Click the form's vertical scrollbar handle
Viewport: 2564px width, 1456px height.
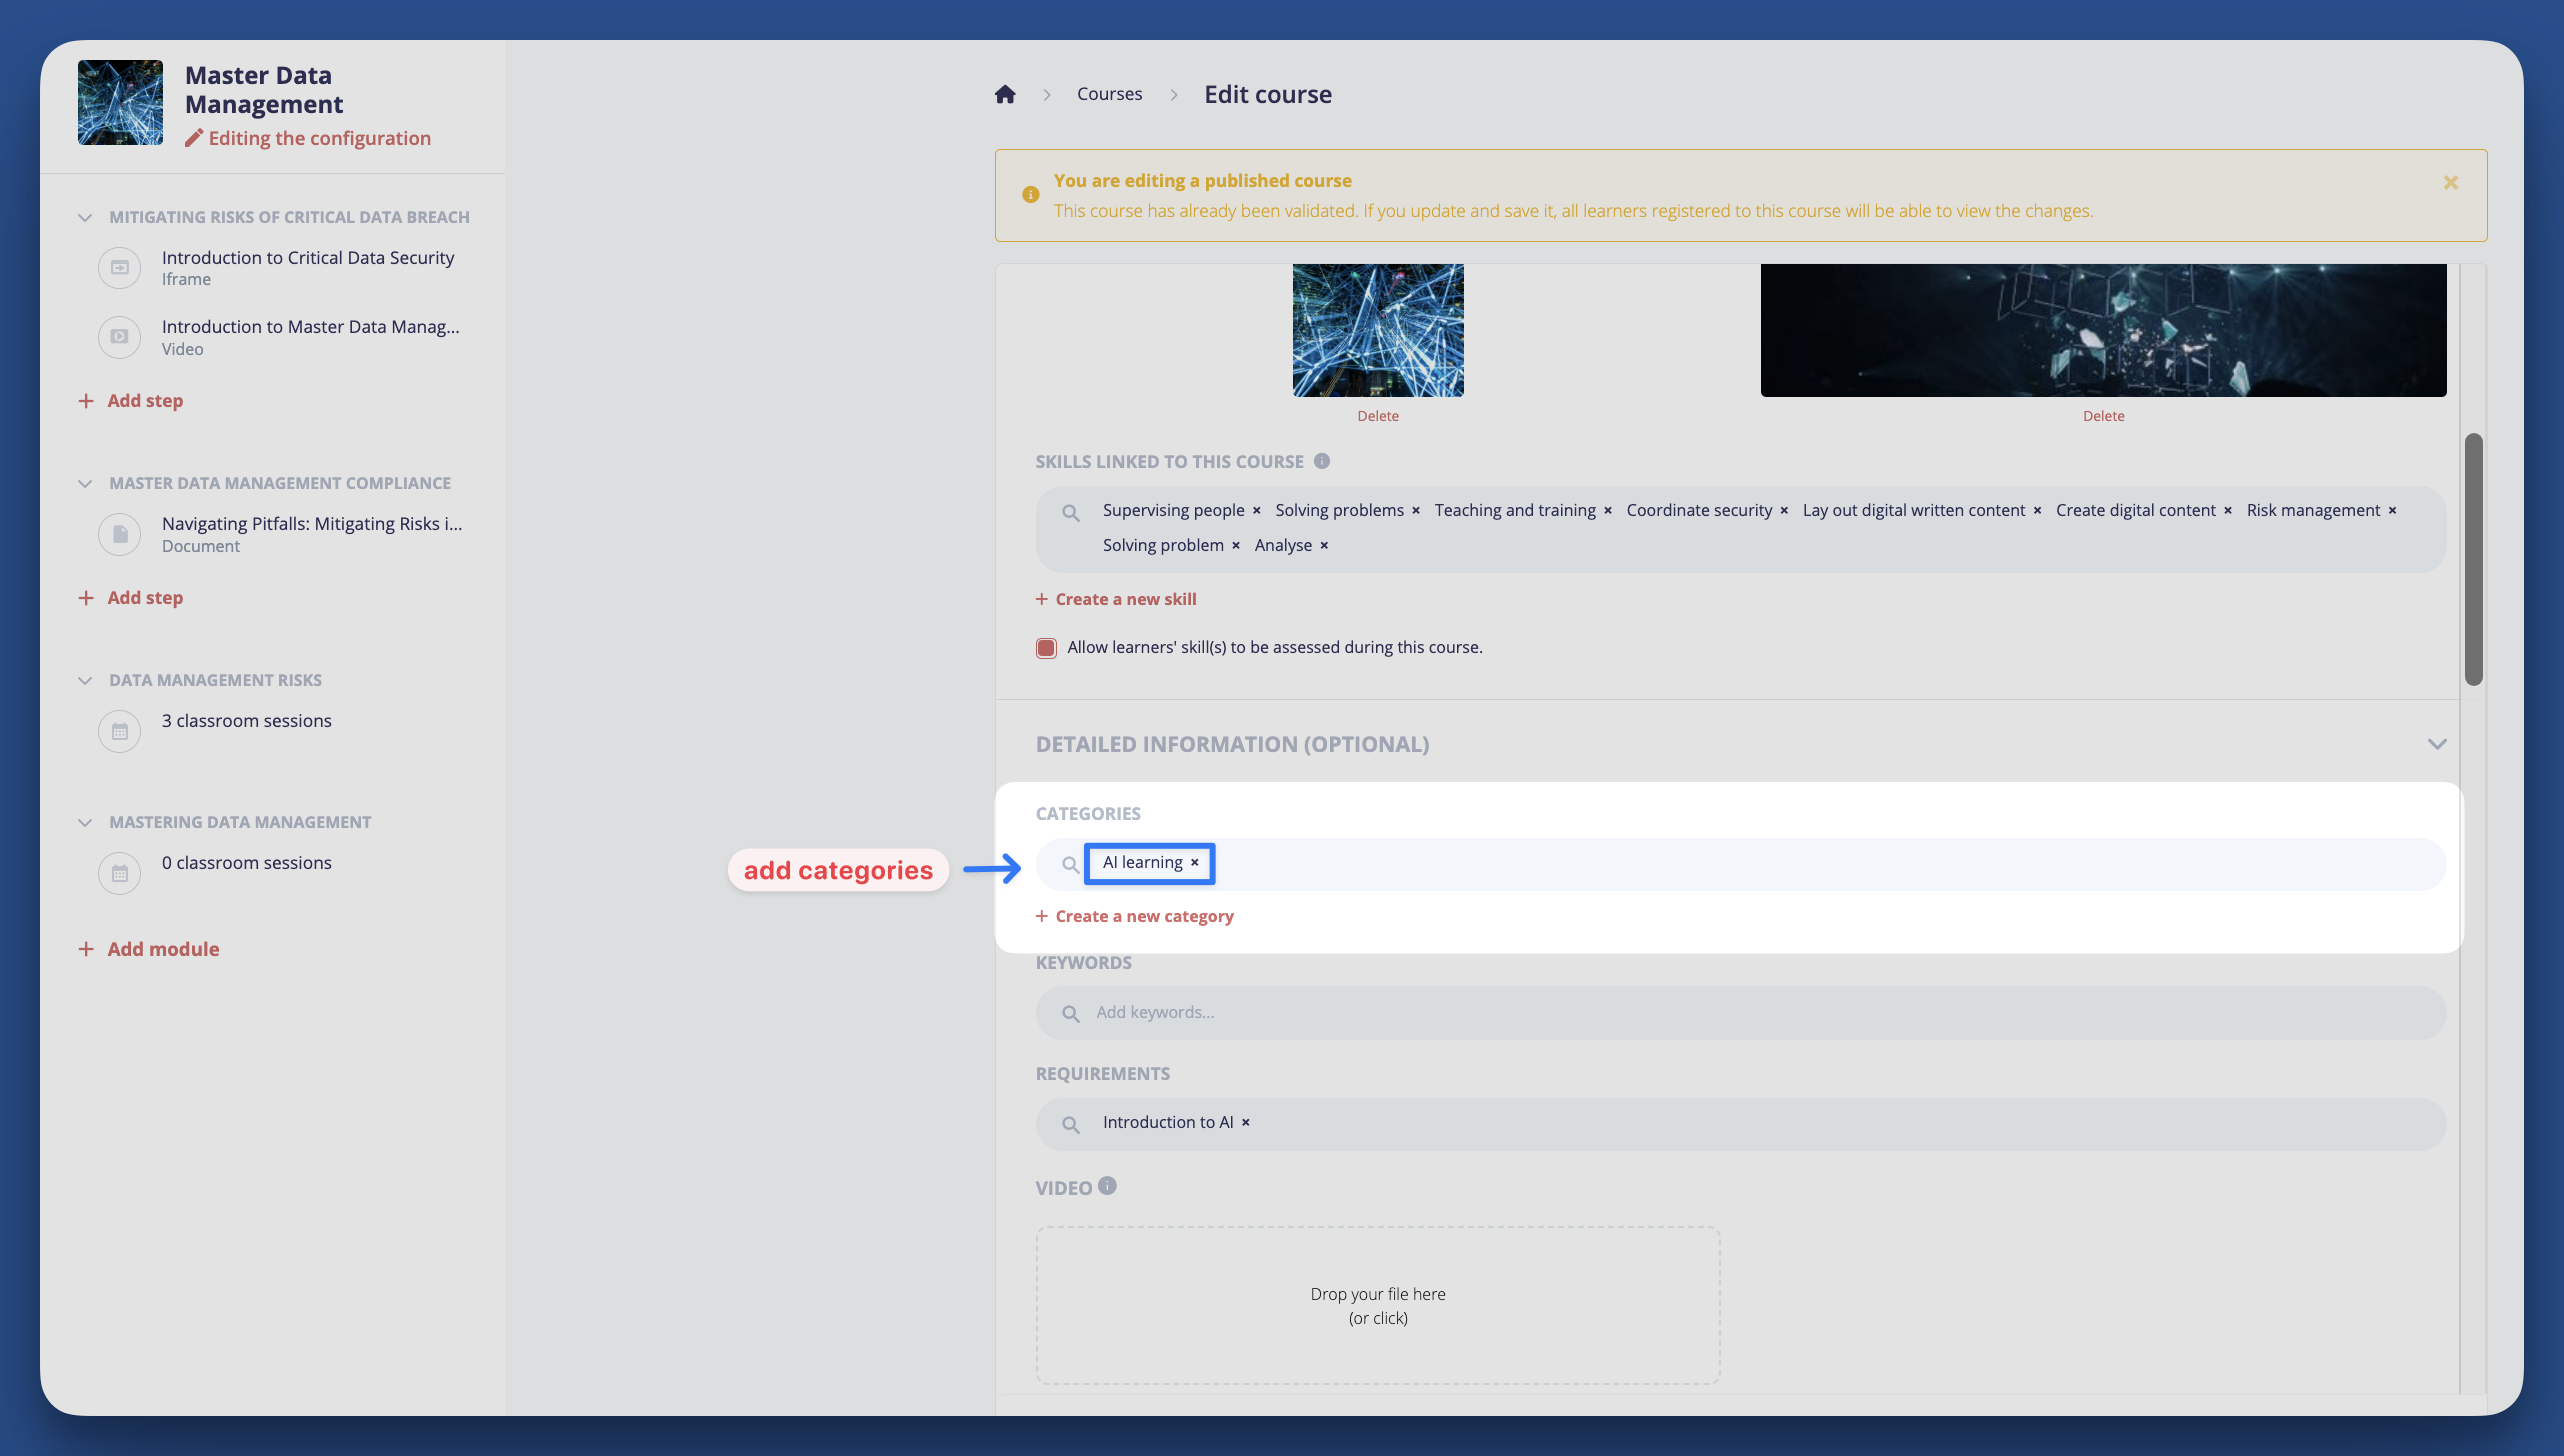[x=2474, y=559]
